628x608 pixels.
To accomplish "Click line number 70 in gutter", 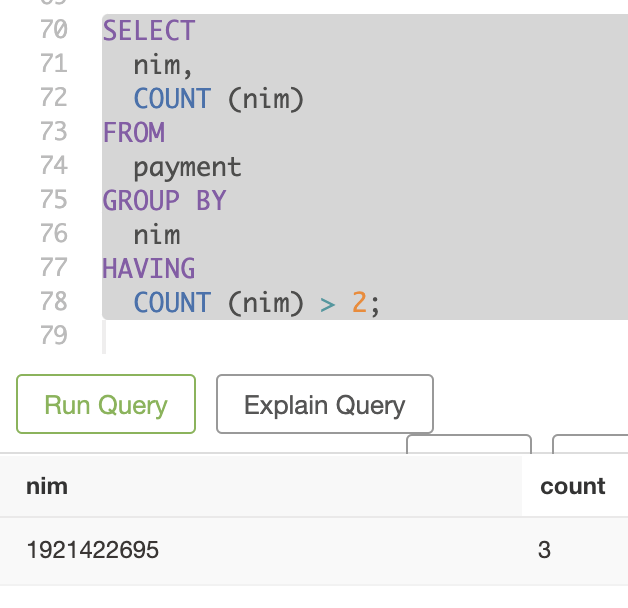I will pos(53,30).
